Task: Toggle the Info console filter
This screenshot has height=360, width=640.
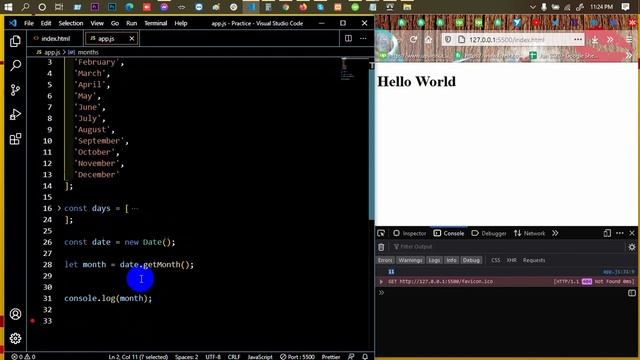Action: coord(451,260)
